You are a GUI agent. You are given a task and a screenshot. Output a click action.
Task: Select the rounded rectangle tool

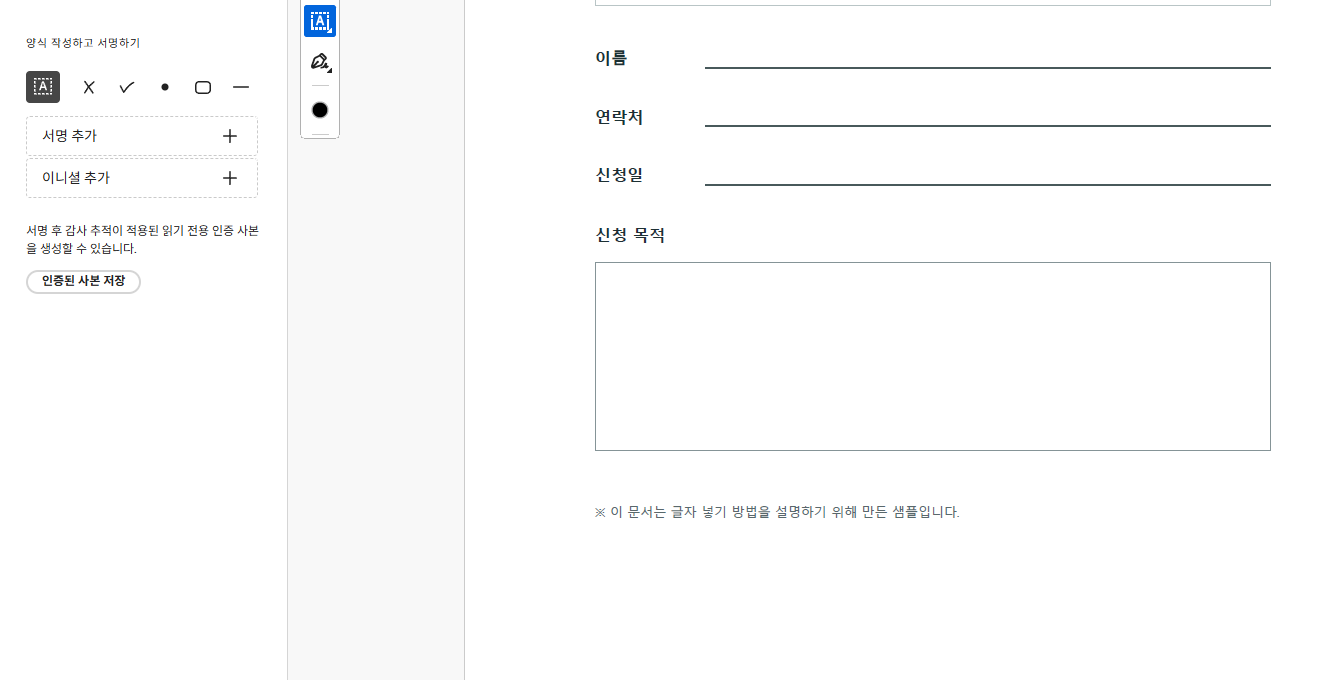203,87
